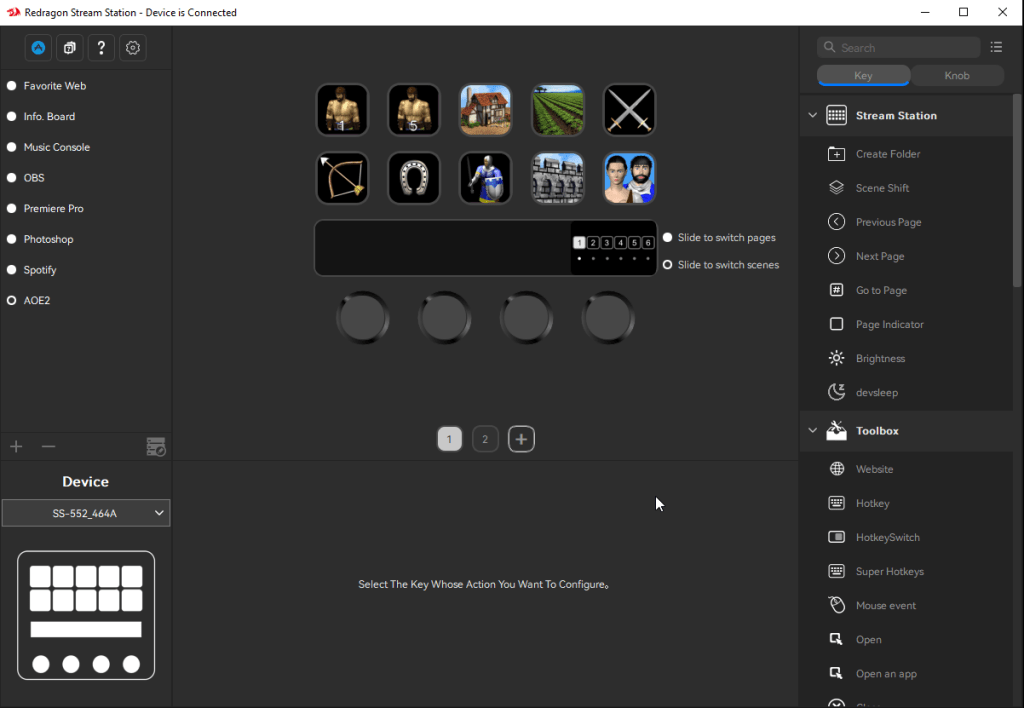This screenshot has height=708, width=1024.
Task: Add a new page with plus button
Action: (x=521, y=439)
